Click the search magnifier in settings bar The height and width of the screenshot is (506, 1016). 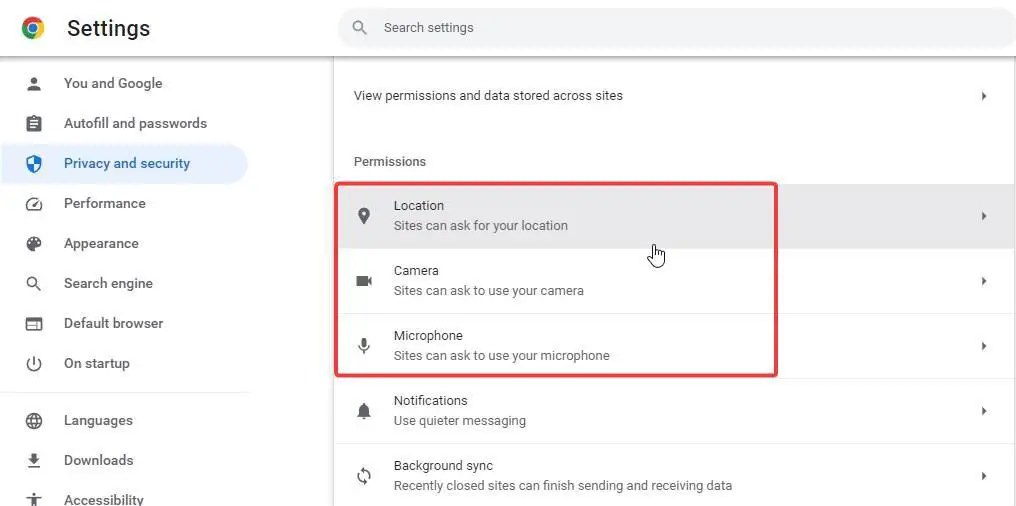[360, 28]
